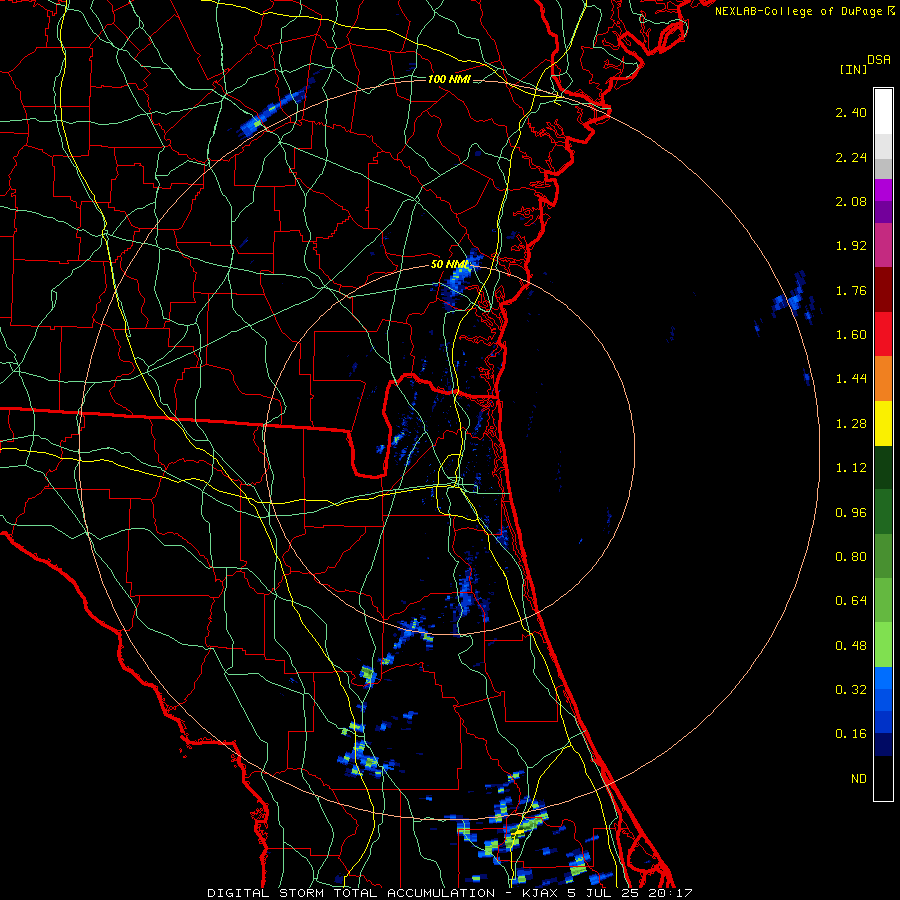Click the 2.40 legend value
Viewport: 900px width, 900px height.
(851, 112)
